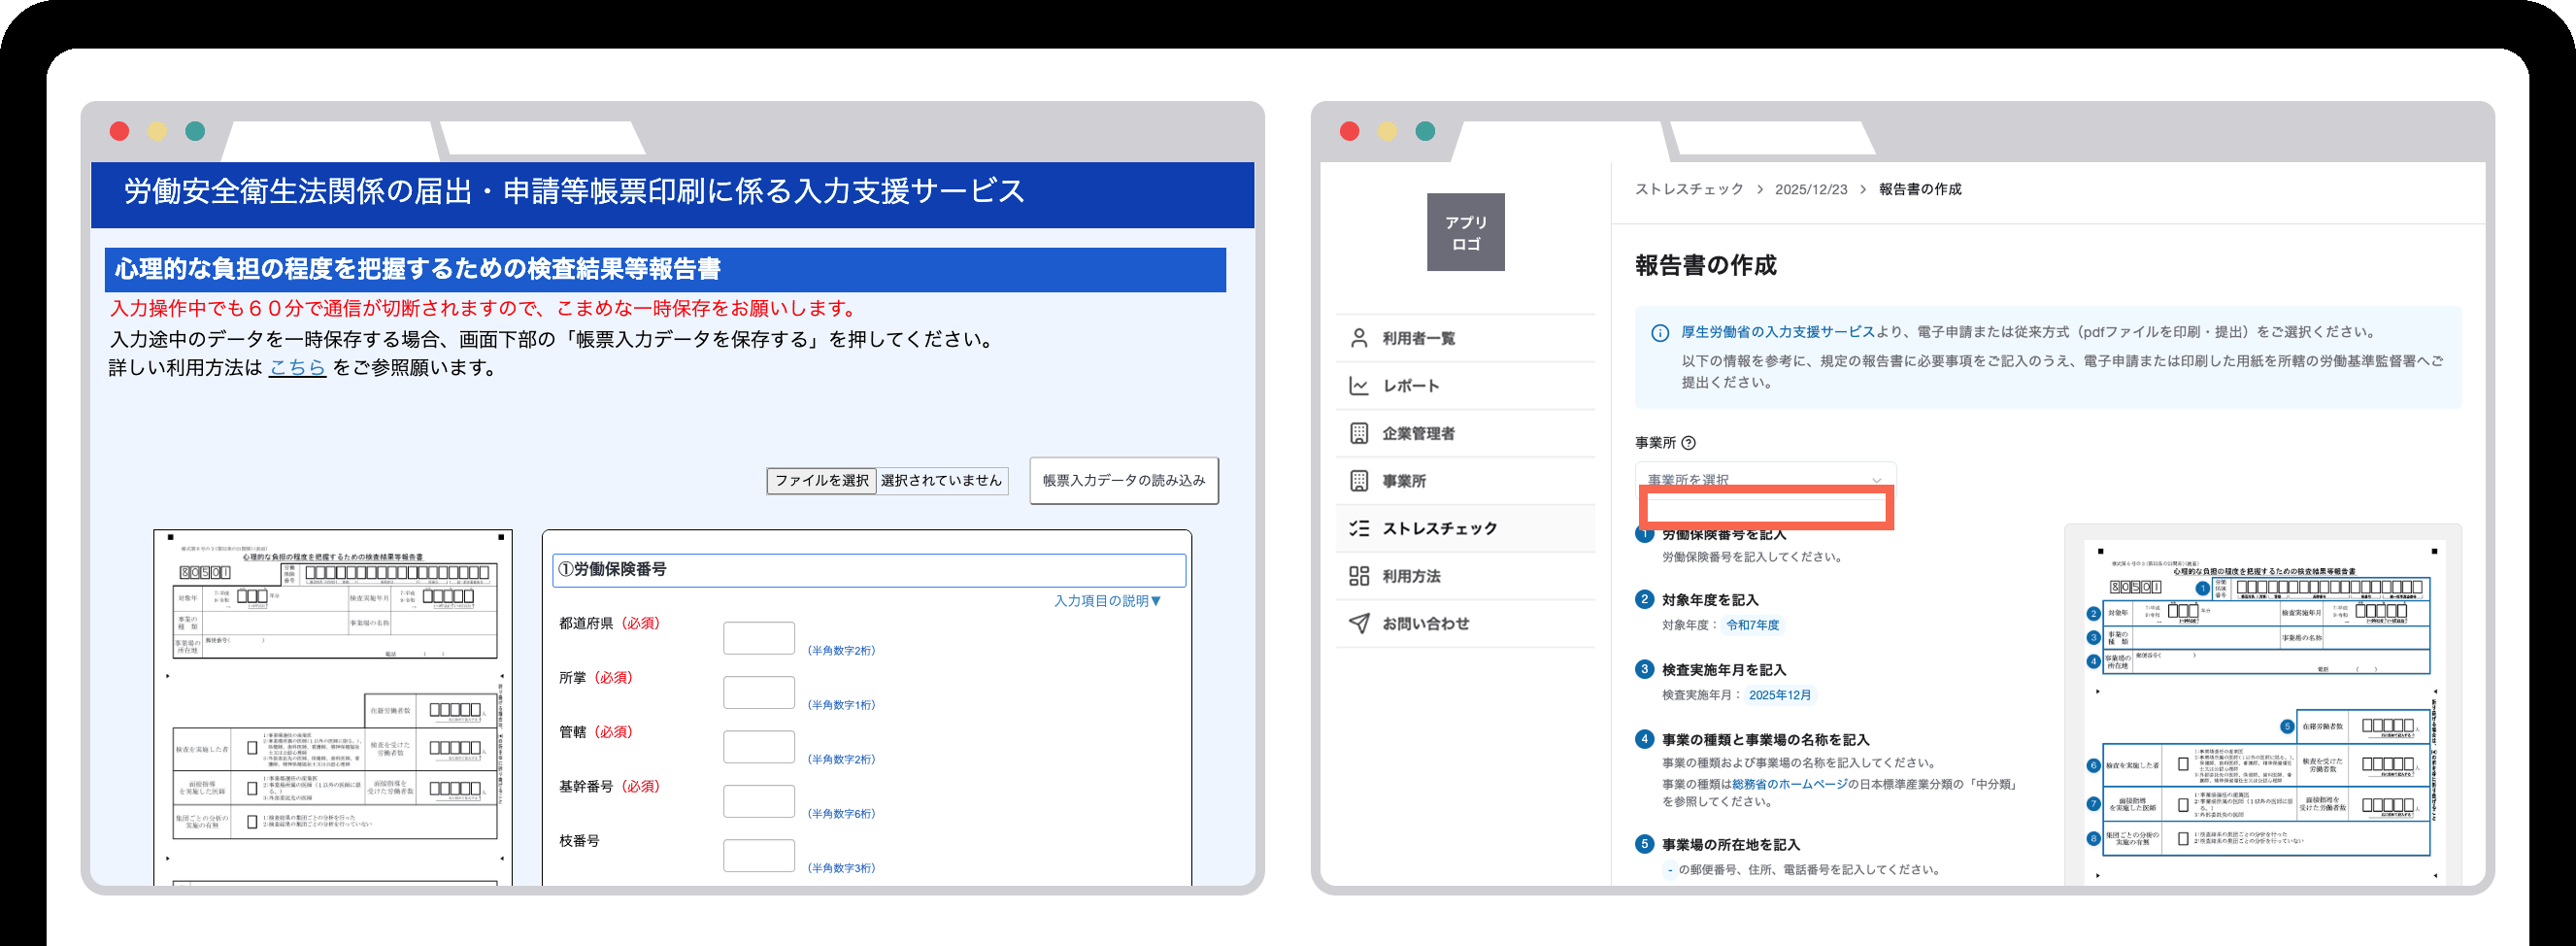Click the 利用者一覧 person icon

tap(1358, 338)
